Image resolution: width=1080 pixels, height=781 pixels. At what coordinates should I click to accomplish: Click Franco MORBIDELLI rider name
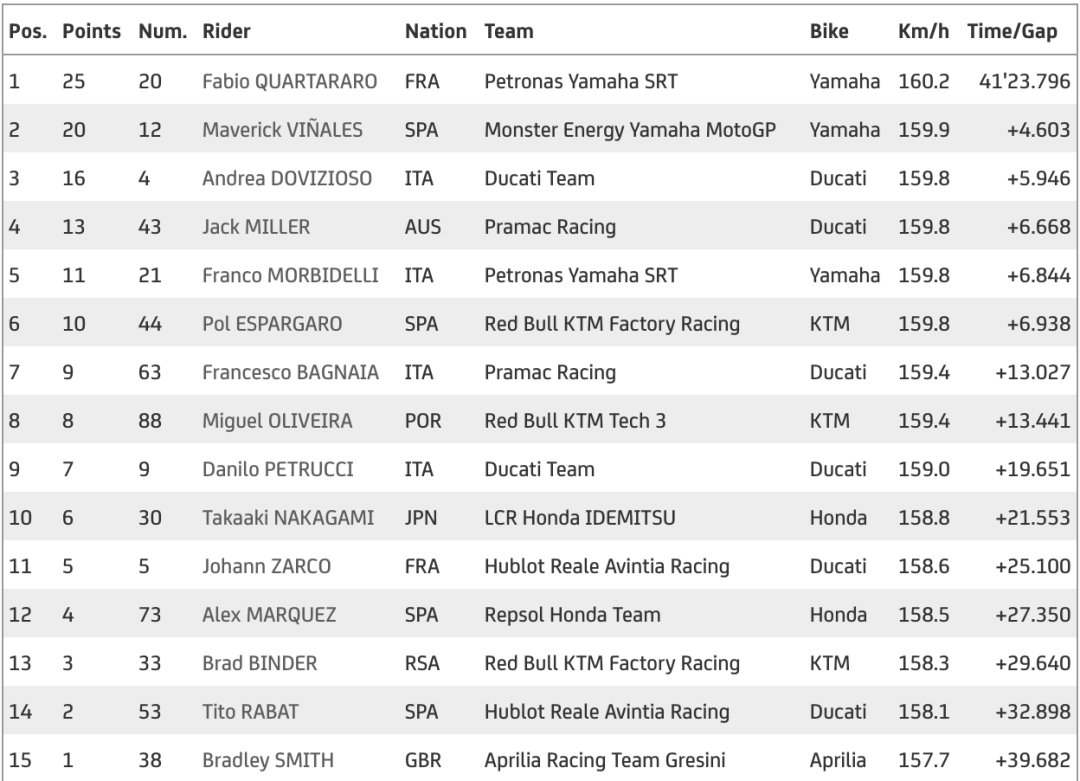[x=290, y=275]
